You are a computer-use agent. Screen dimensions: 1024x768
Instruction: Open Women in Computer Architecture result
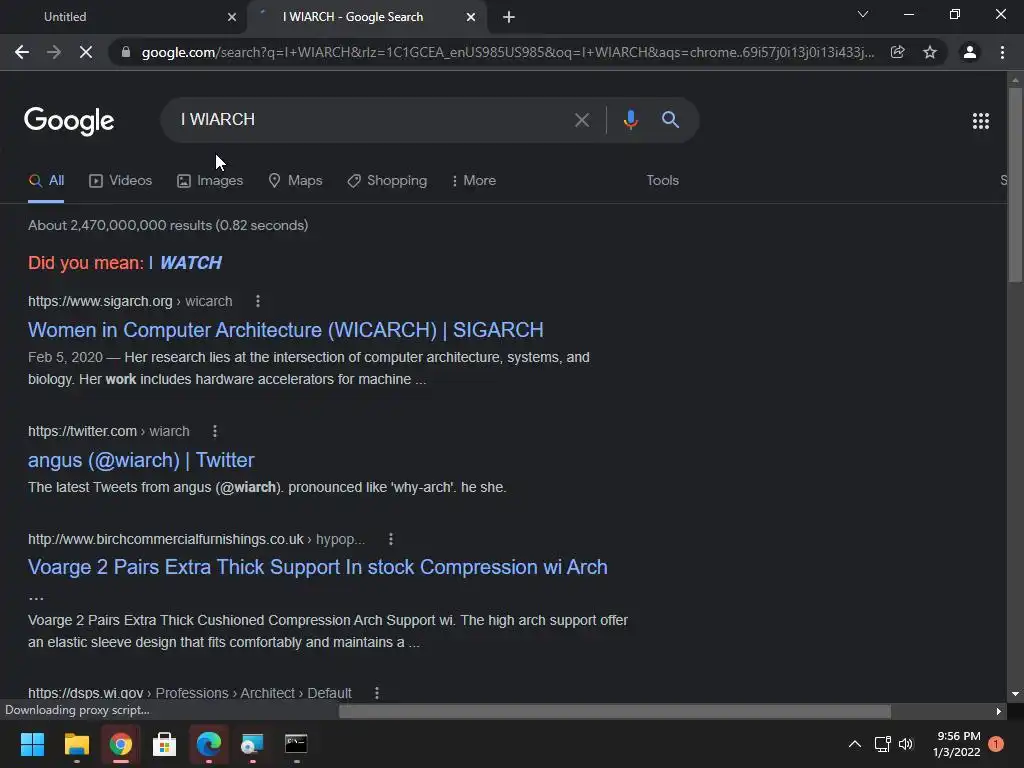[285, 330]
